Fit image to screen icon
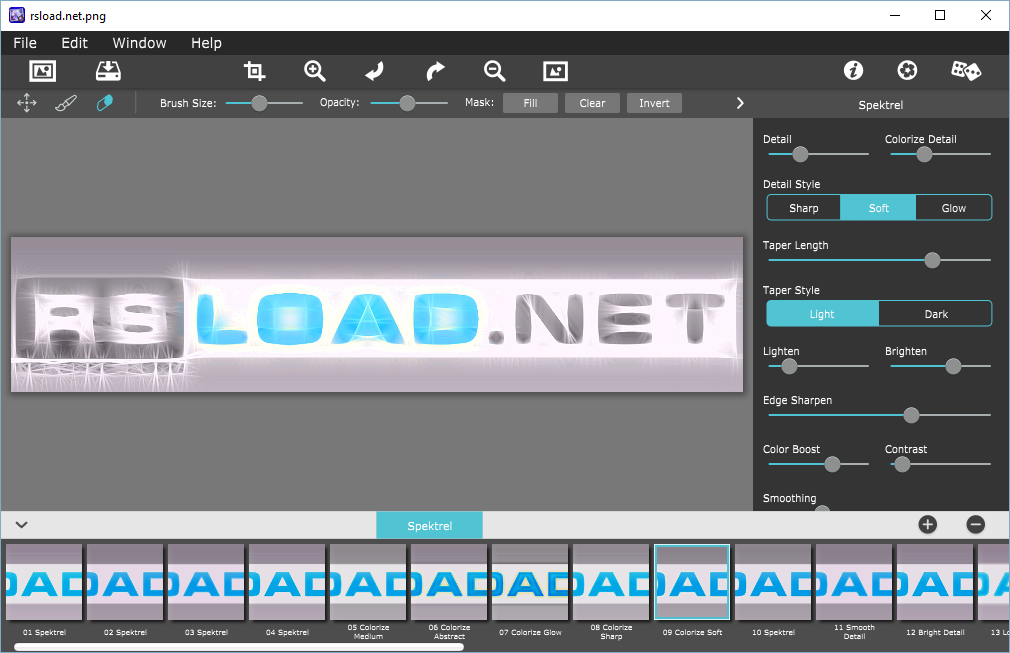1010x653 pixels. (555, 71)
